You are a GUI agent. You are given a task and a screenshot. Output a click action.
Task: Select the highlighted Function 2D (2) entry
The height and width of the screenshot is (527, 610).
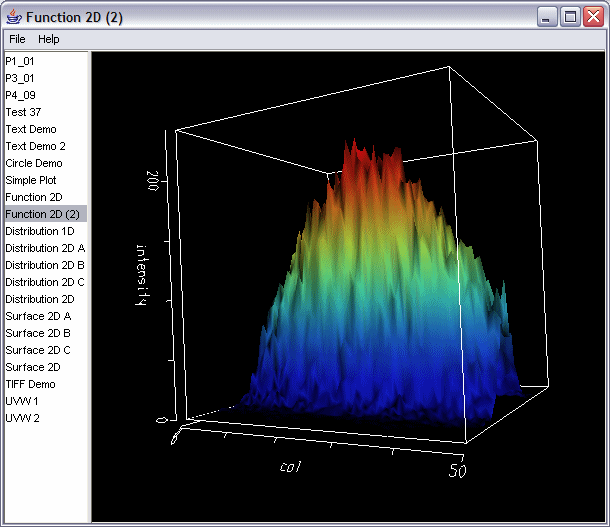click(x=42, y=214)
